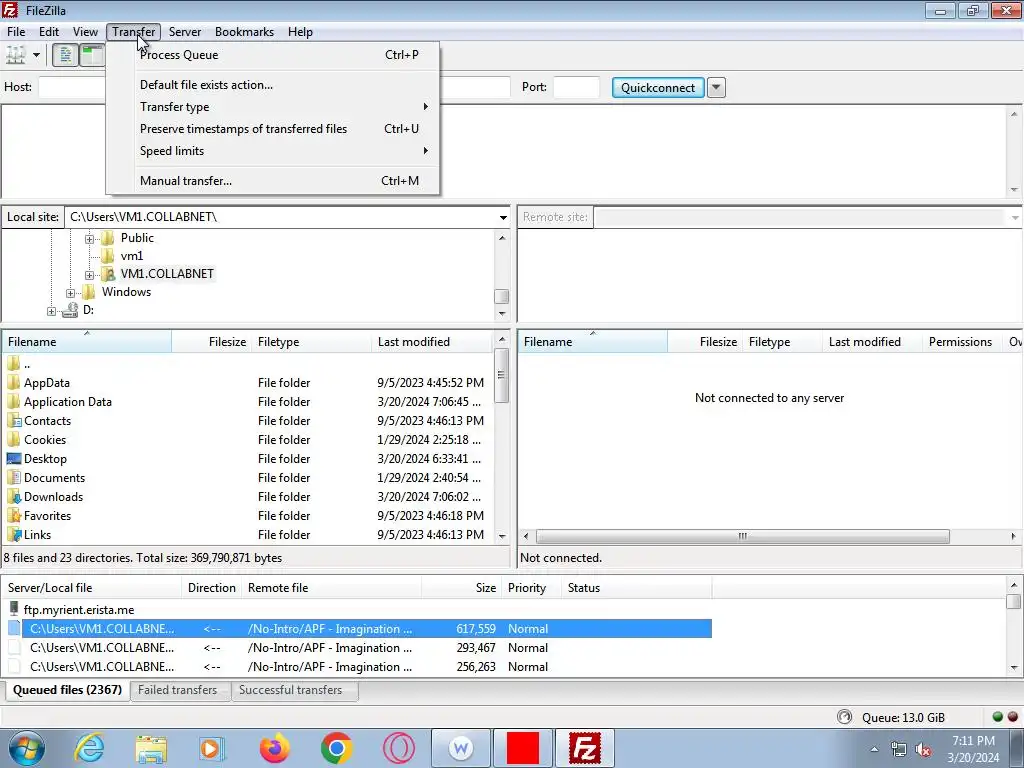
Task: Expand Transfer type submenu
Action: click(273, 106)
